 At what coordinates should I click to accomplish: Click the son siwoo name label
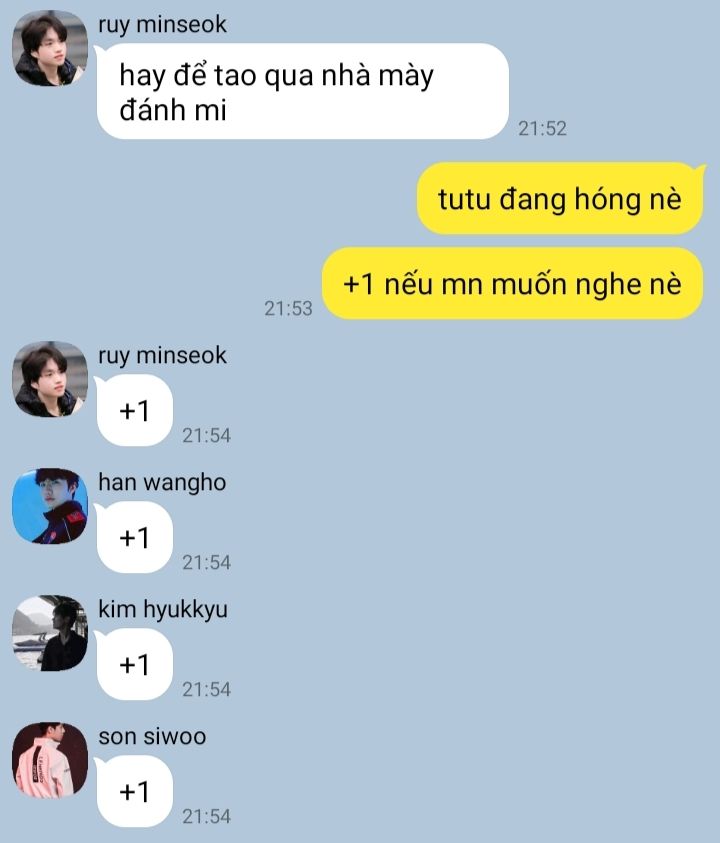coord(152,737)
